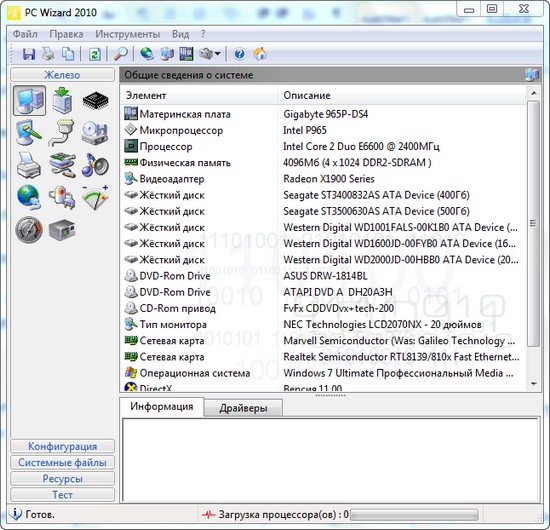Select the Материнская плата row

(323, 114)
